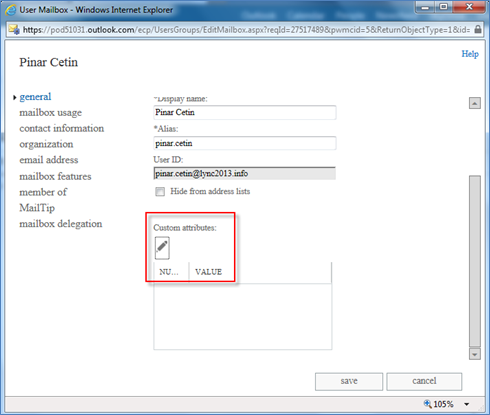This screenshot has height=415, width=490.
Task: Click the scroll down arrow button
Action: (x=475, y=354)
